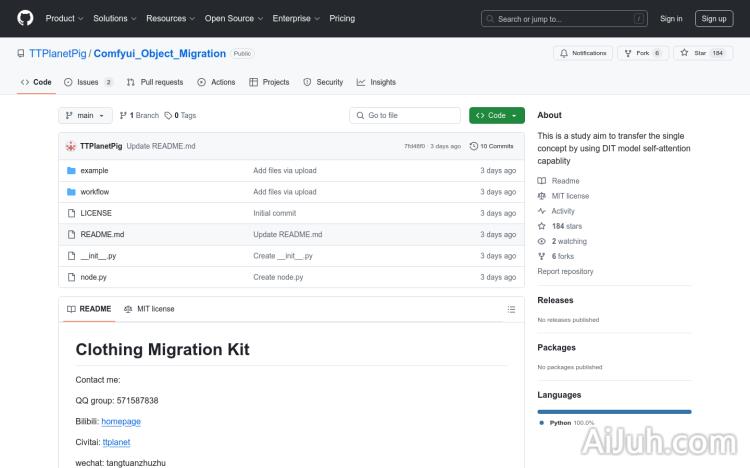Focus the Search or jump to field

(564, 19)
